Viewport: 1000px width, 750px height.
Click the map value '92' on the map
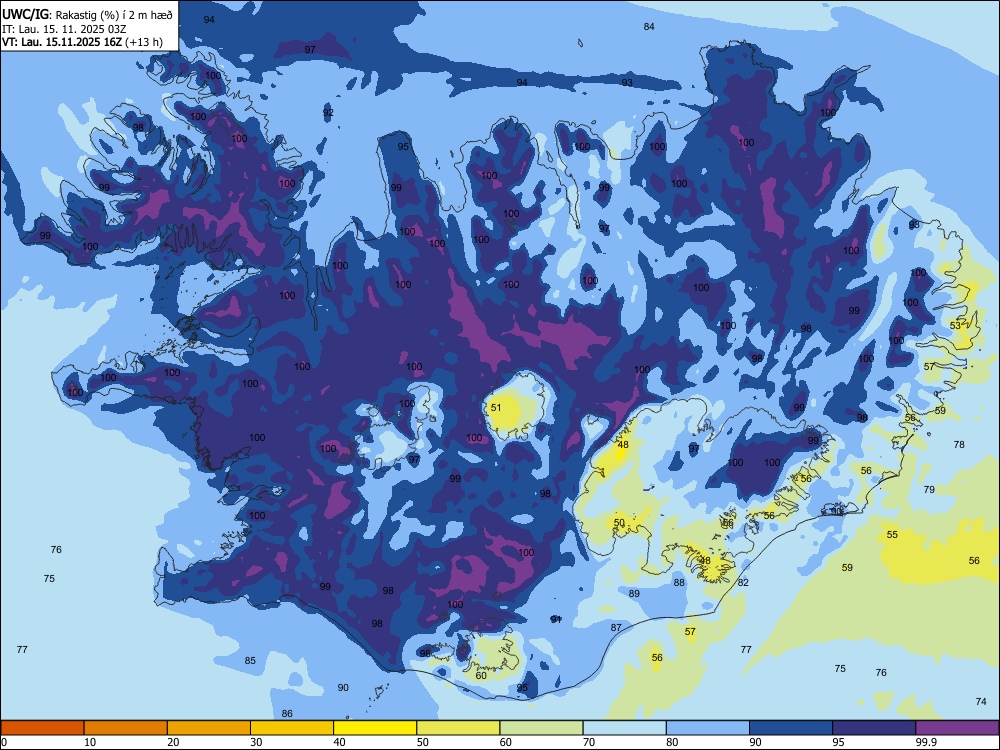coord(328,113)
